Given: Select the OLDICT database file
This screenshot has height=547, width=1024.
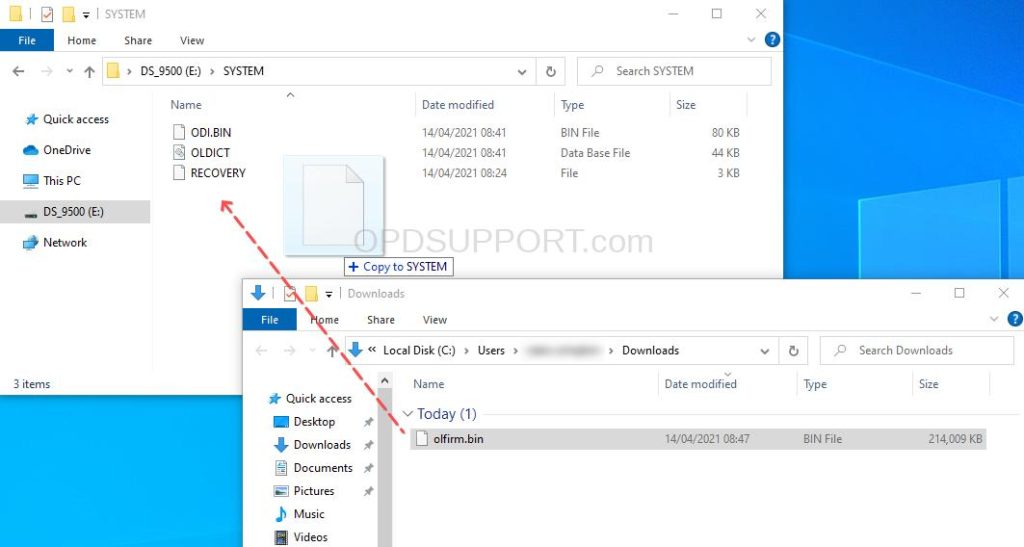Looking at the screenshot, I should pyautogui.click(x=210, y=153).
